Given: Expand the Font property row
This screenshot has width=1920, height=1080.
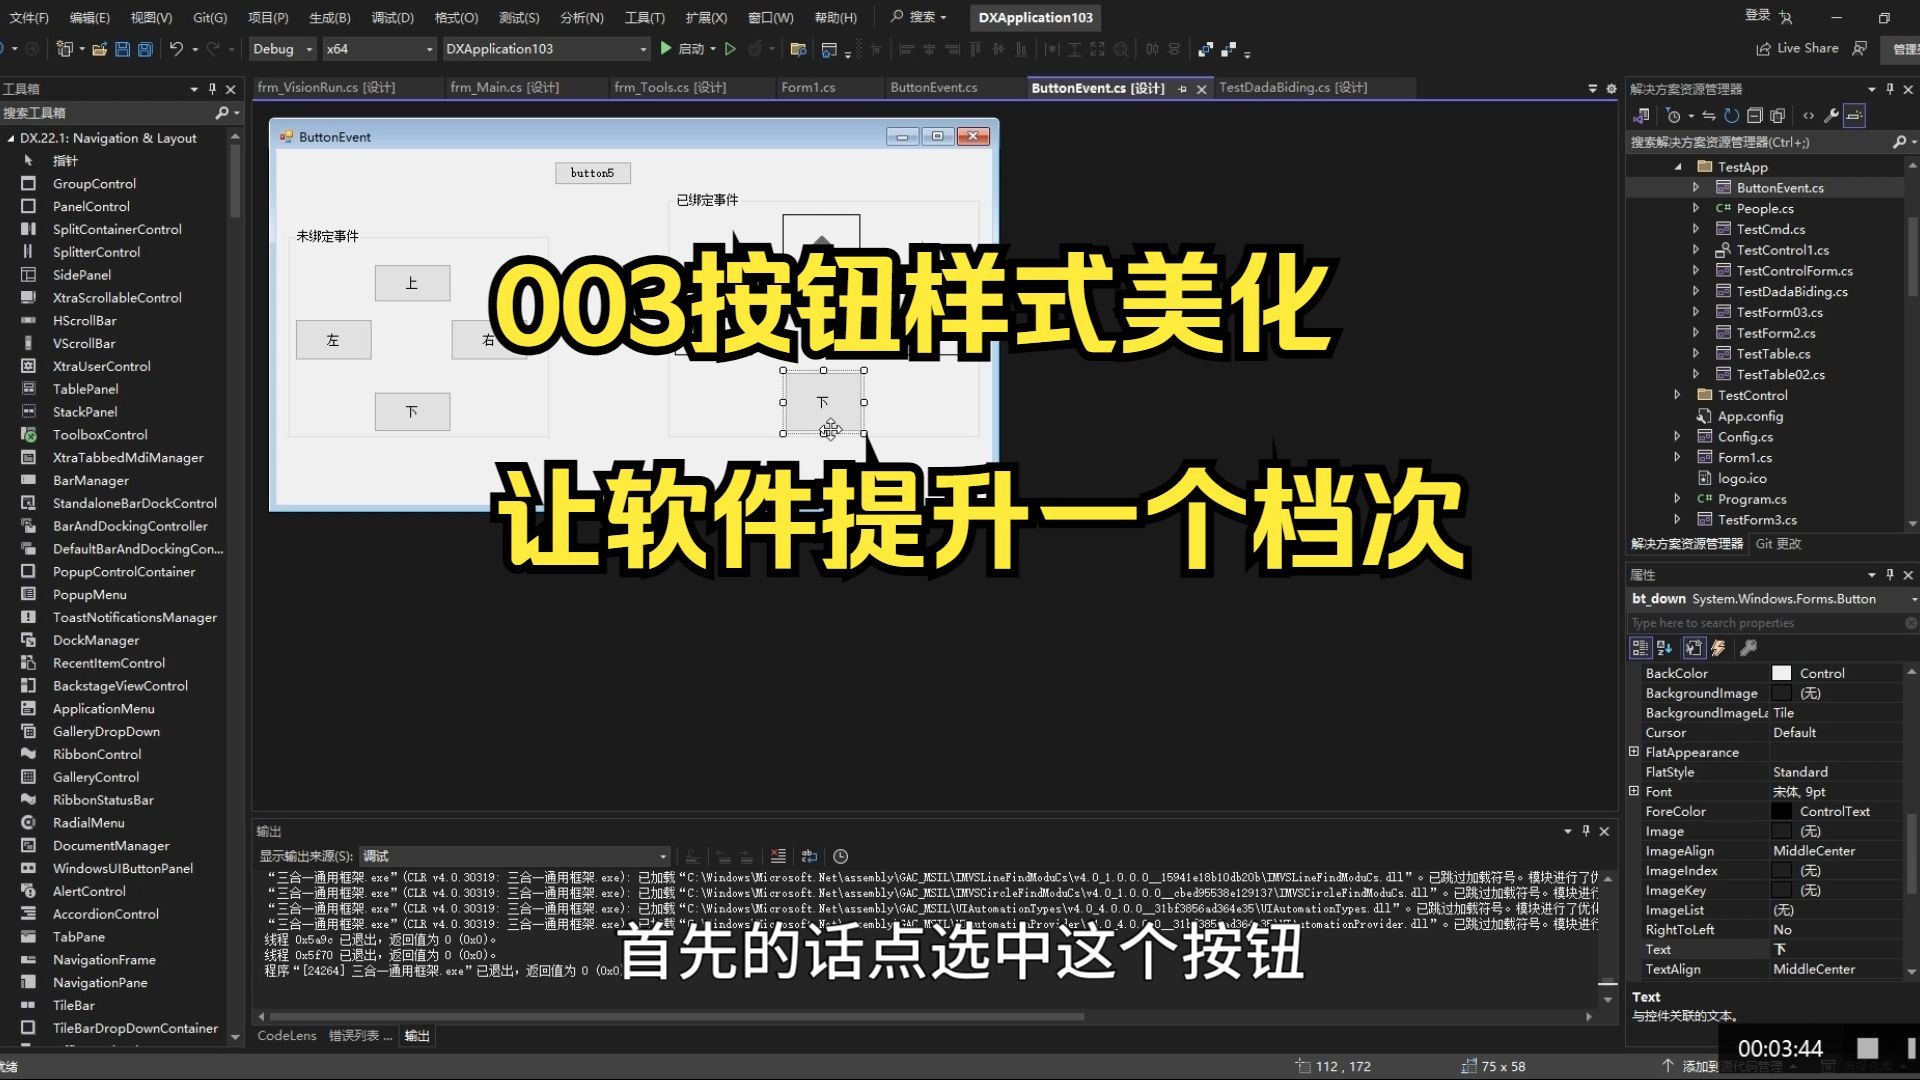Looking at the screenshot, I should [1633, 791].
